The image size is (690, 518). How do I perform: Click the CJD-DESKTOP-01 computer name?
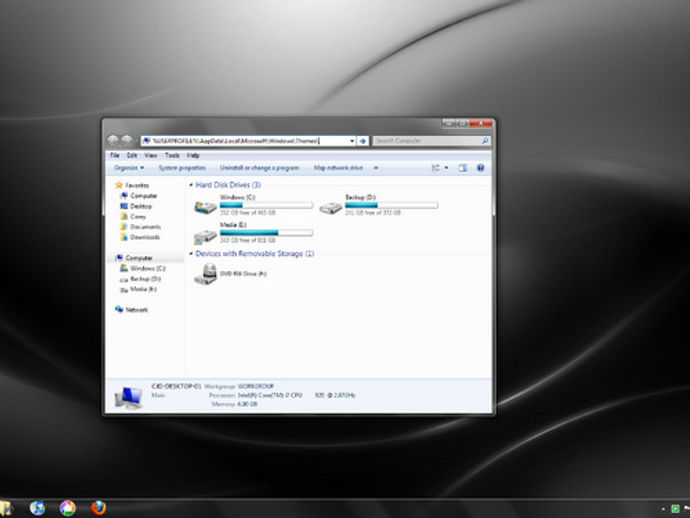tap(176, 386)
